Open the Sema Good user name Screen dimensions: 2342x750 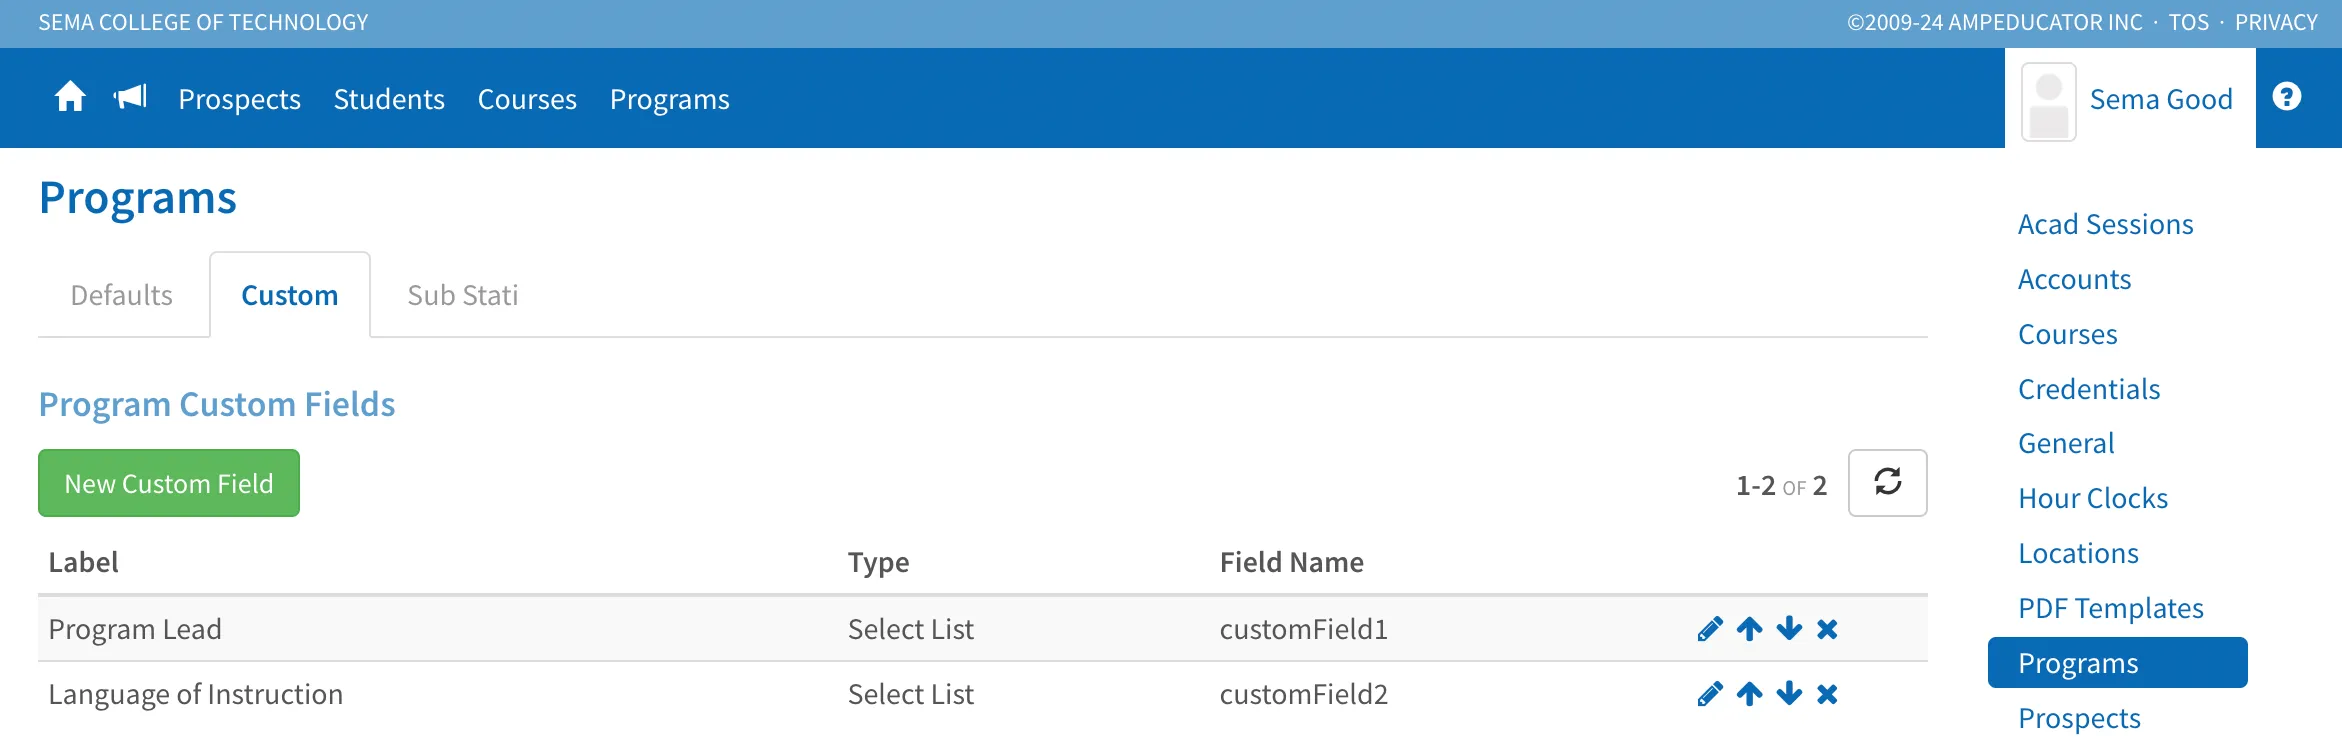click(x=2161, y=99)
